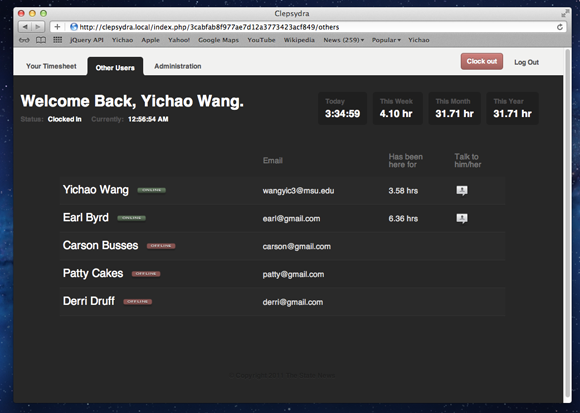580x413 pixels.
Task: Click the Log Out link
Action: (x=526, y=62)
